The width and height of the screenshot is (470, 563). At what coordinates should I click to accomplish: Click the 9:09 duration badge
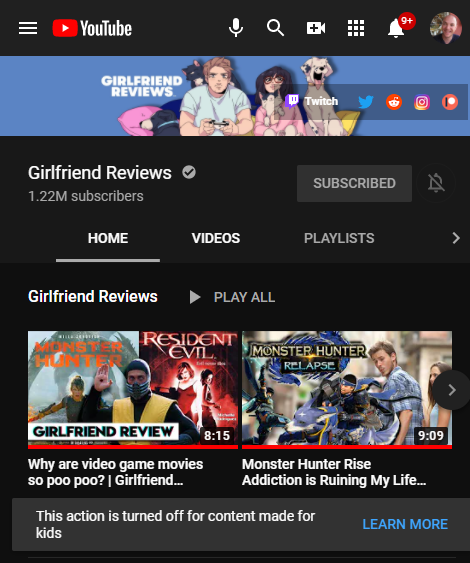(431, 436)
